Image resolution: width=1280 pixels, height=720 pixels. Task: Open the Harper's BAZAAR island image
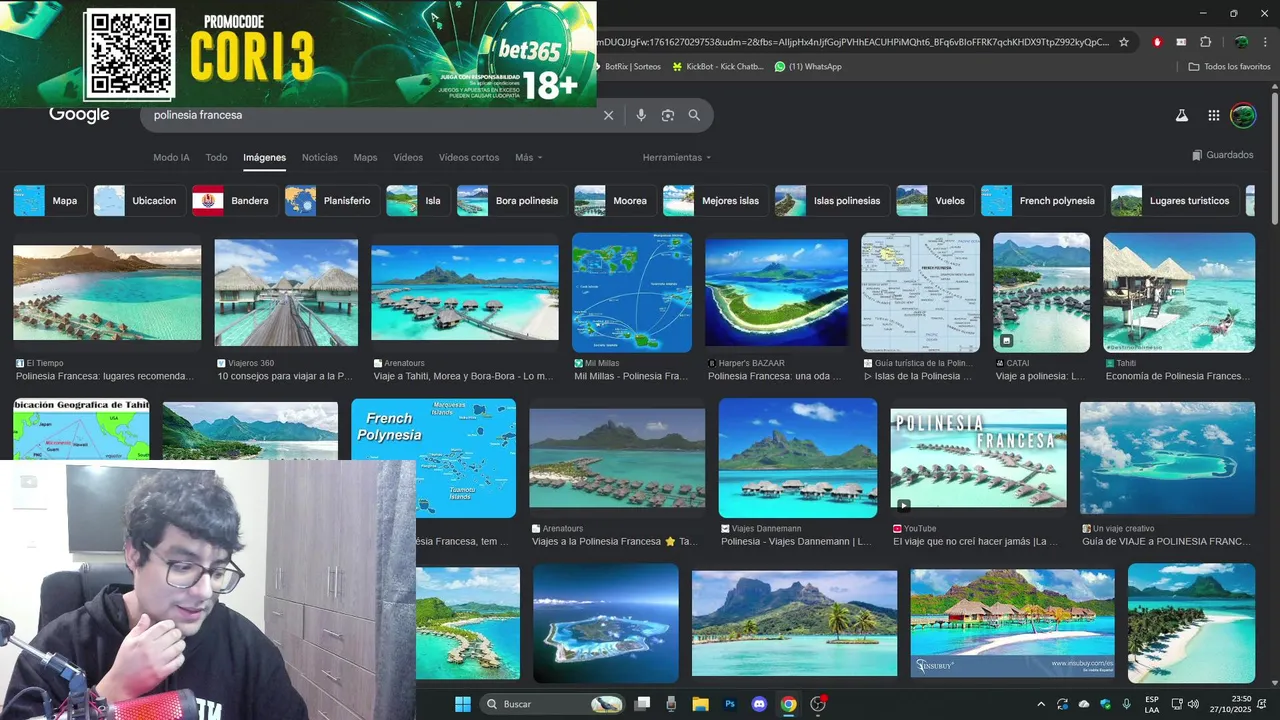click(776, 292)
